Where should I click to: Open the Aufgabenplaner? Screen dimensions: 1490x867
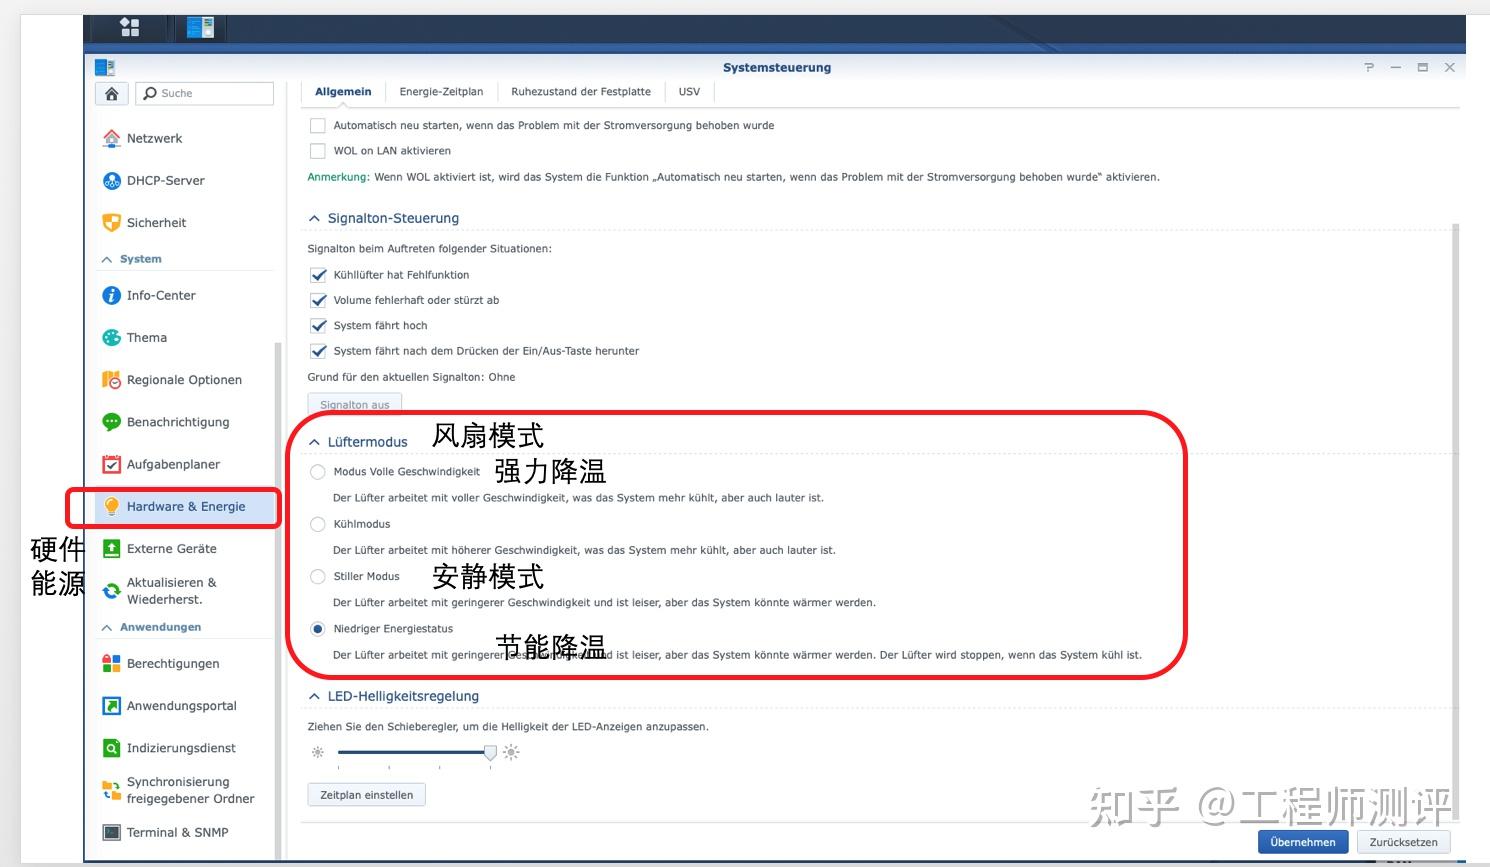coord(172,464)
